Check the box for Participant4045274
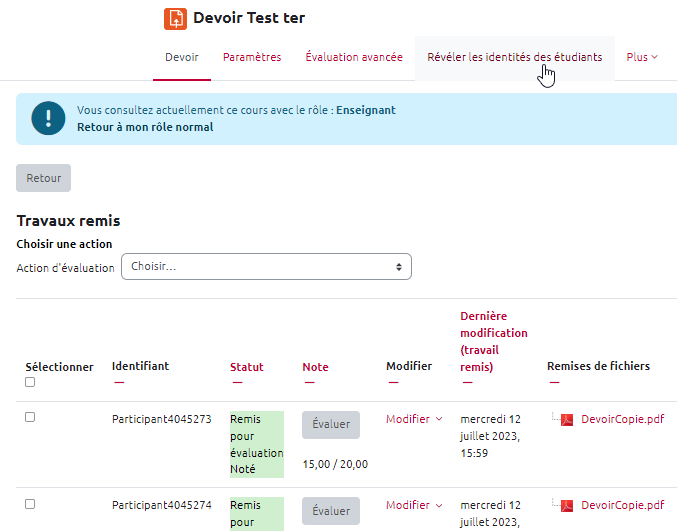Screen dimensions: 677x531 click(30, 504)
